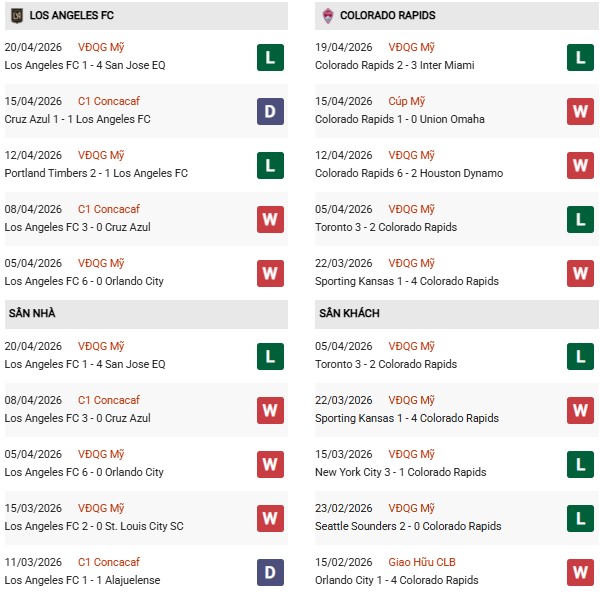This screenshot has width=600, height=595.
Task: Click the W badge for Colorado Rapids vs Union Omaha
Action: [x=580, y=111]
